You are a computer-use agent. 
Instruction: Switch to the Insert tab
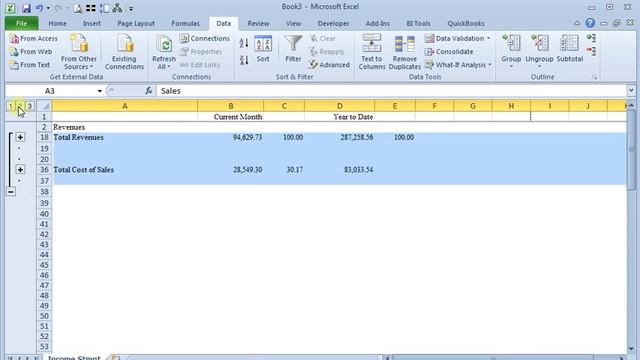coord(91,23)
